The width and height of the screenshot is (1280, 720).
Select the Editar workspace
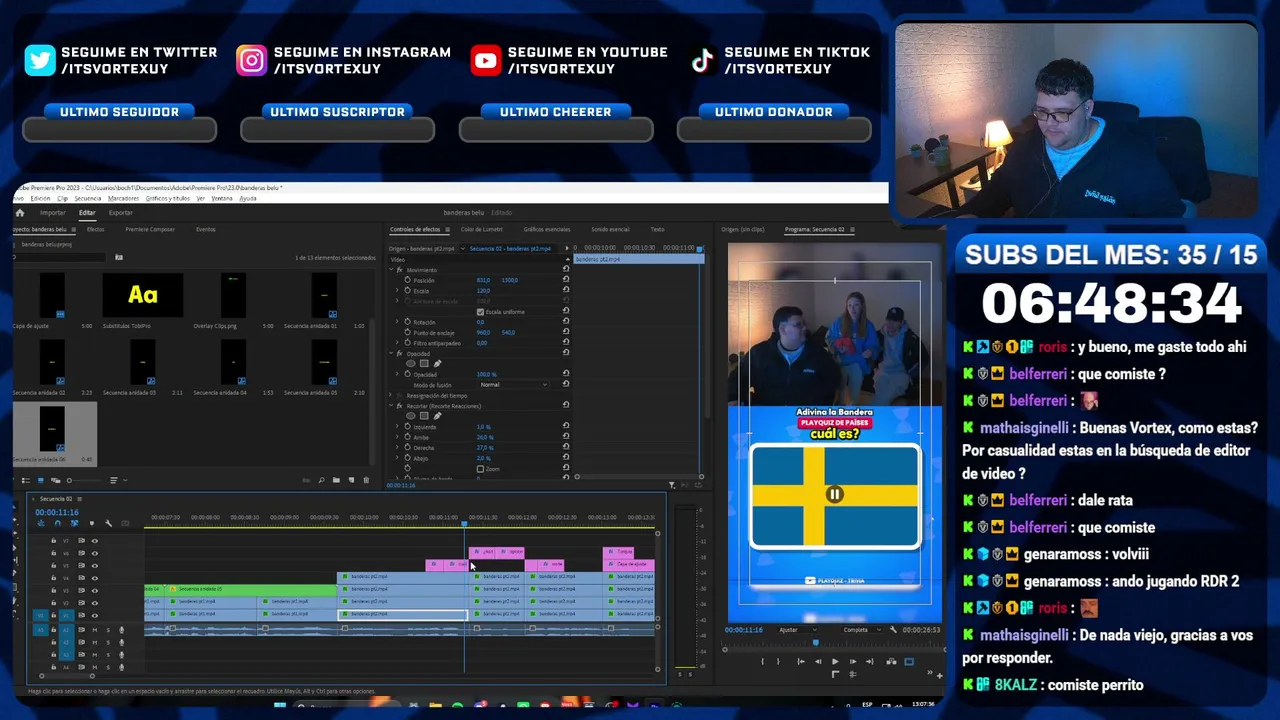click(87, 213)
